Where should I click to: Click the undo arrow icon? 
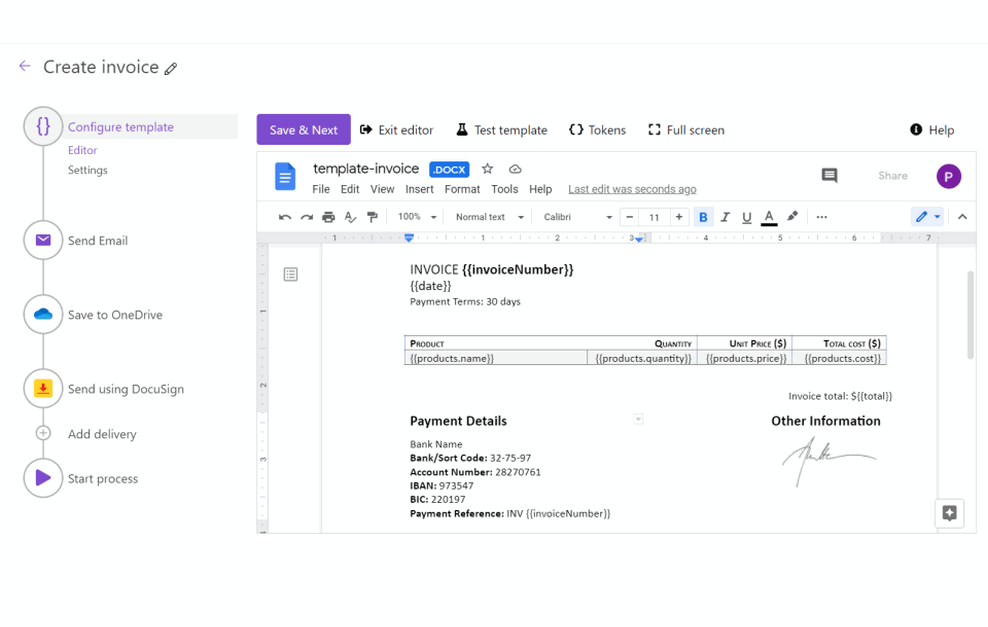tap(285, 217)
